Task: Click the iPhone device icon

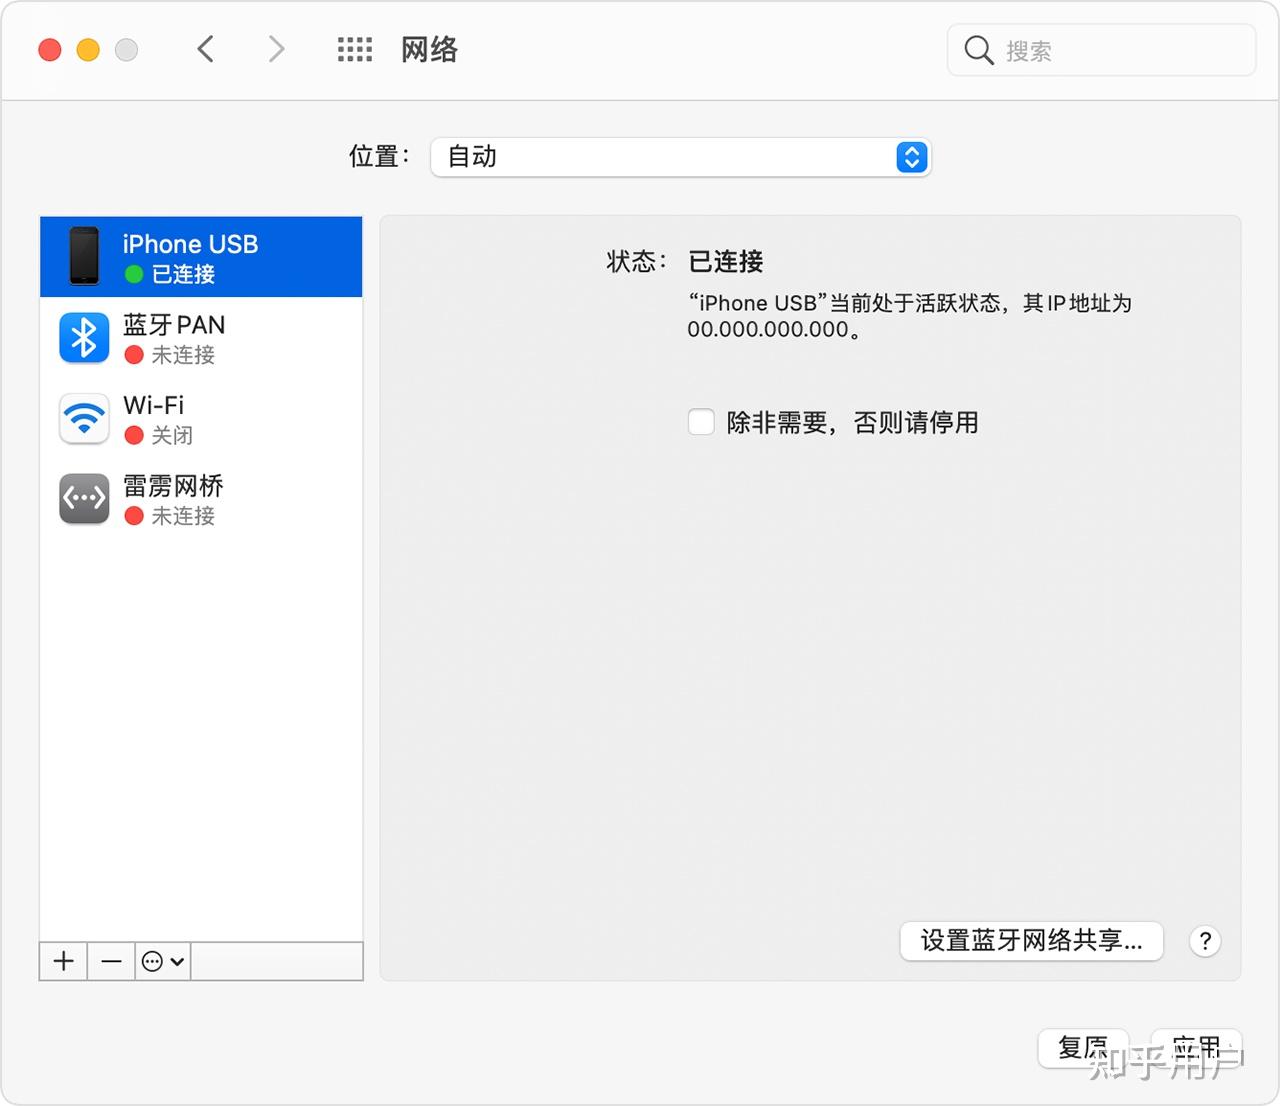Action: click(x=84, y=256)
